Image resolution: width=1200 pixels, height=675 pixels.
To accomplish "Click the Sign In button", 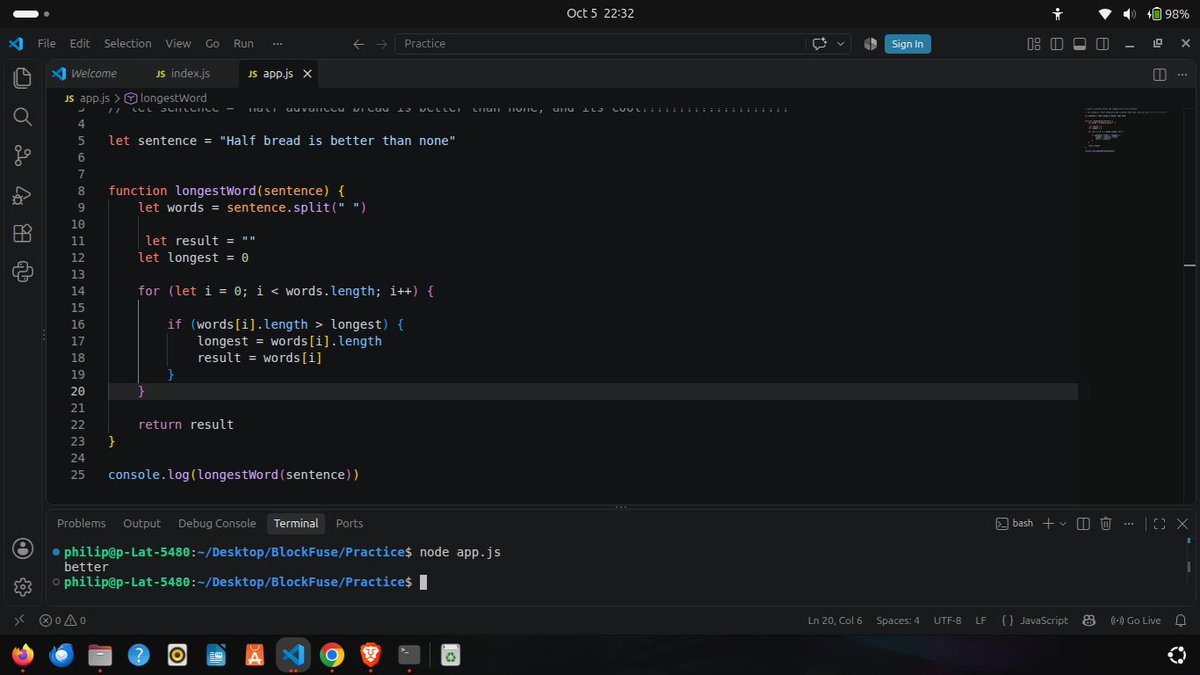I will [x=907, y=44].
